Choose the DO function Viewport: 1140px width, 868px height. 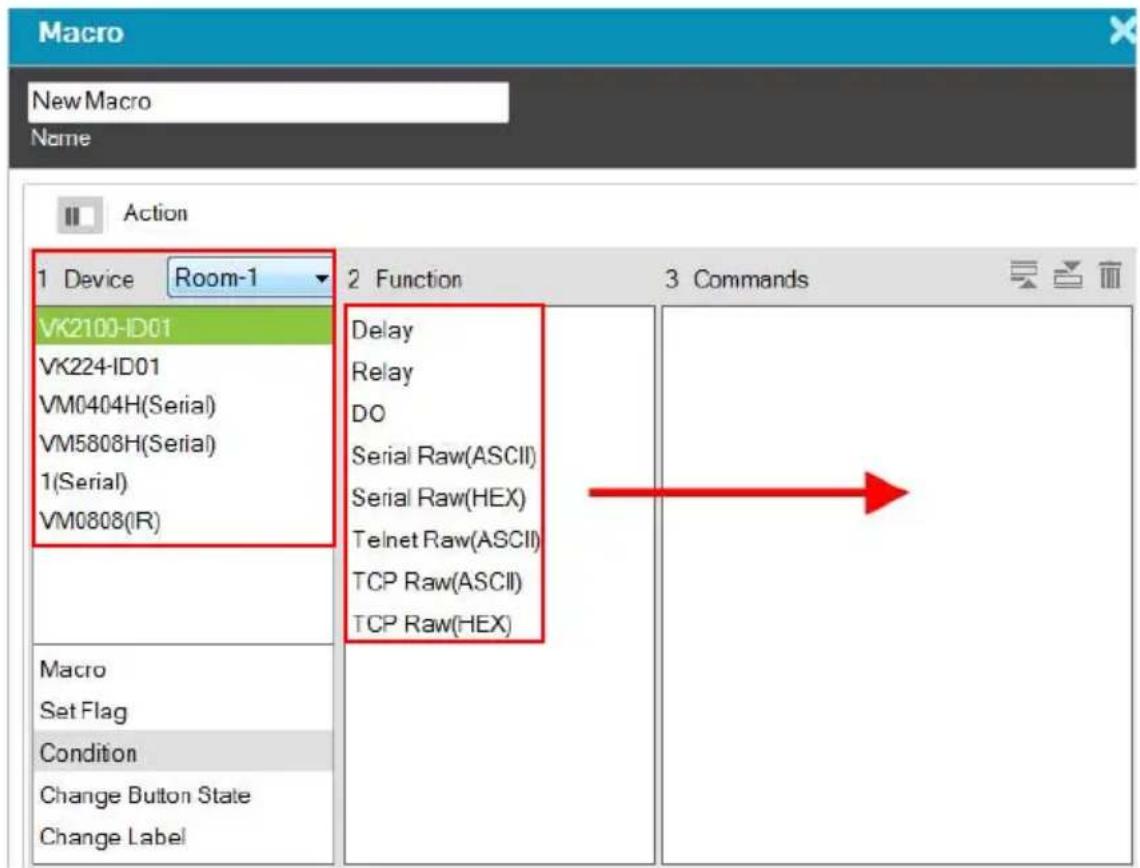369,414
